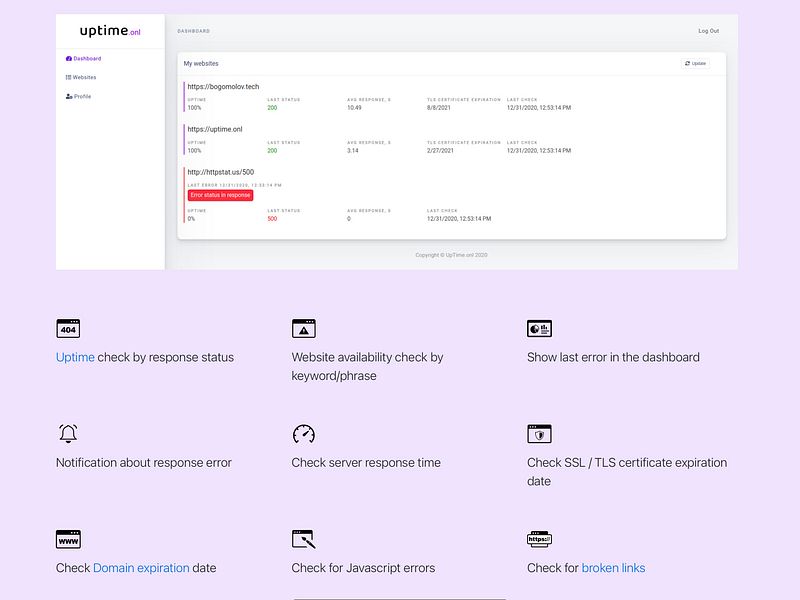800x600 pixels.
Task: Click the Log Out link
Action: click(x=708, y=31)
